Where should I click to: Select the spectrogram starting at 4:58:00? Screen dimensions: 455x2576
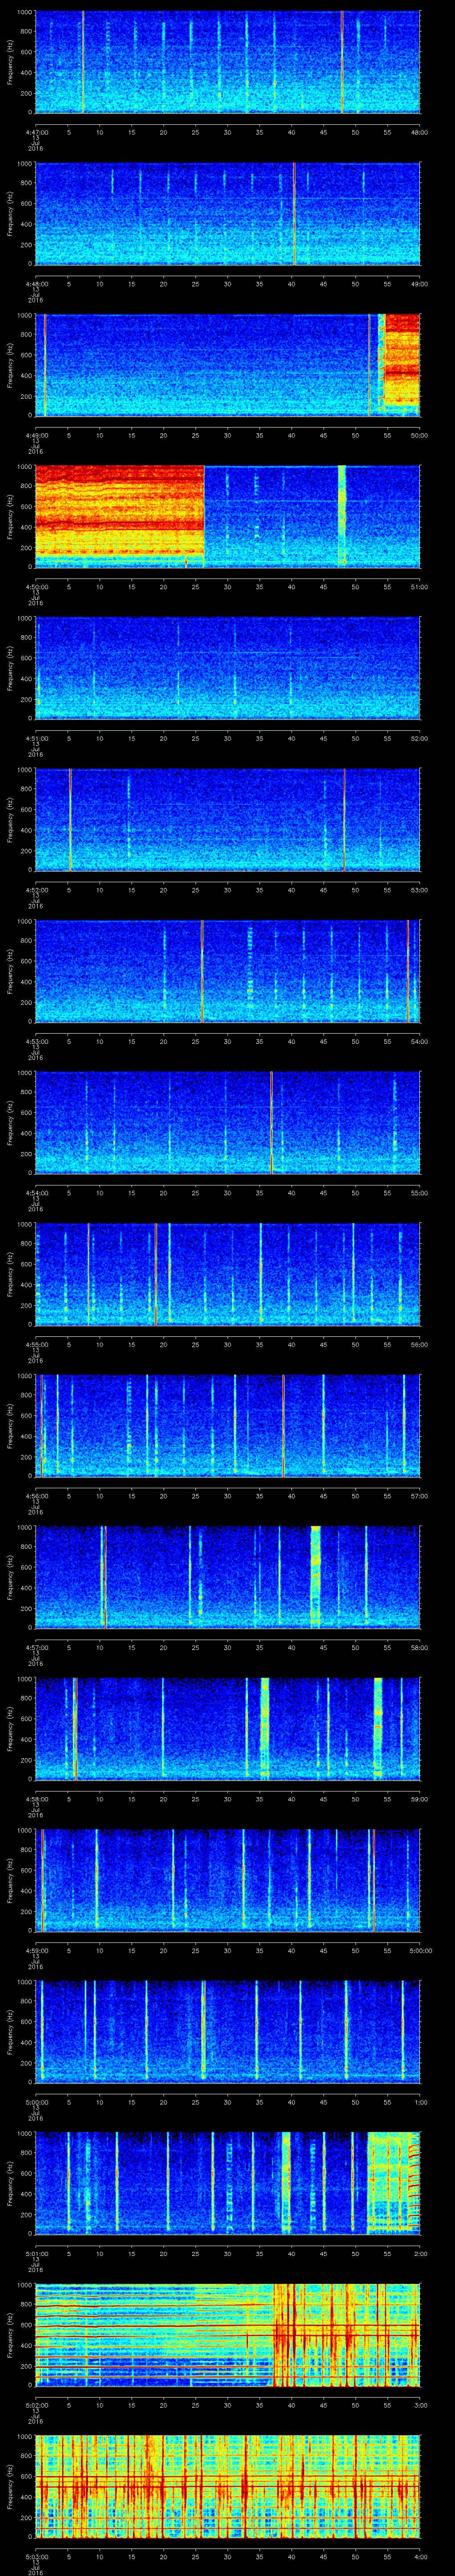228,1729
